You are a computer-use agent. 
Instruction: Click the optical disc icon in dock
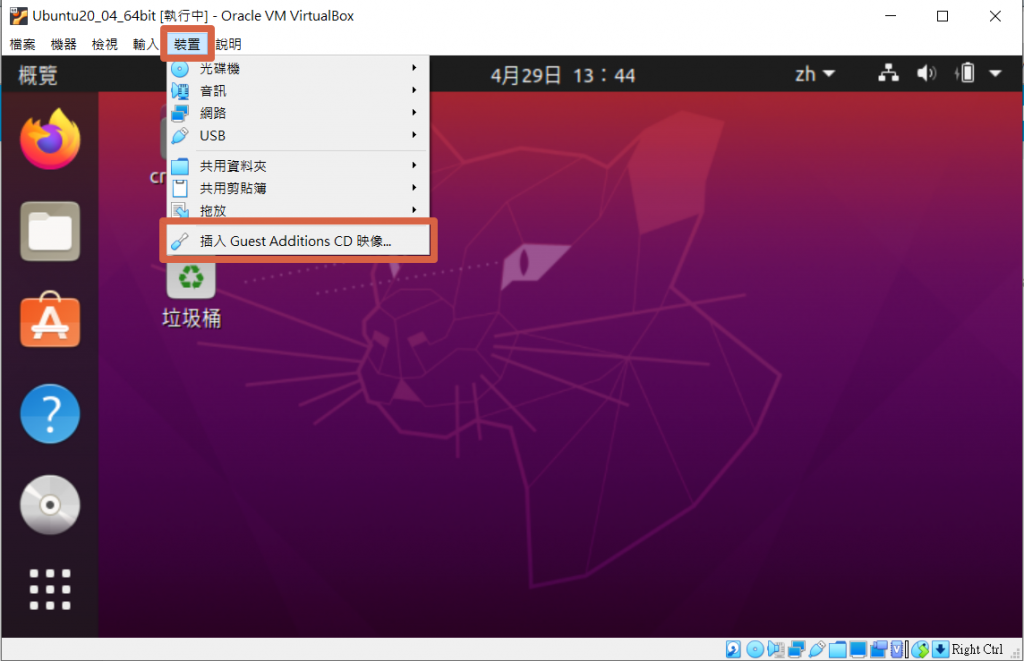coord(50,505)
